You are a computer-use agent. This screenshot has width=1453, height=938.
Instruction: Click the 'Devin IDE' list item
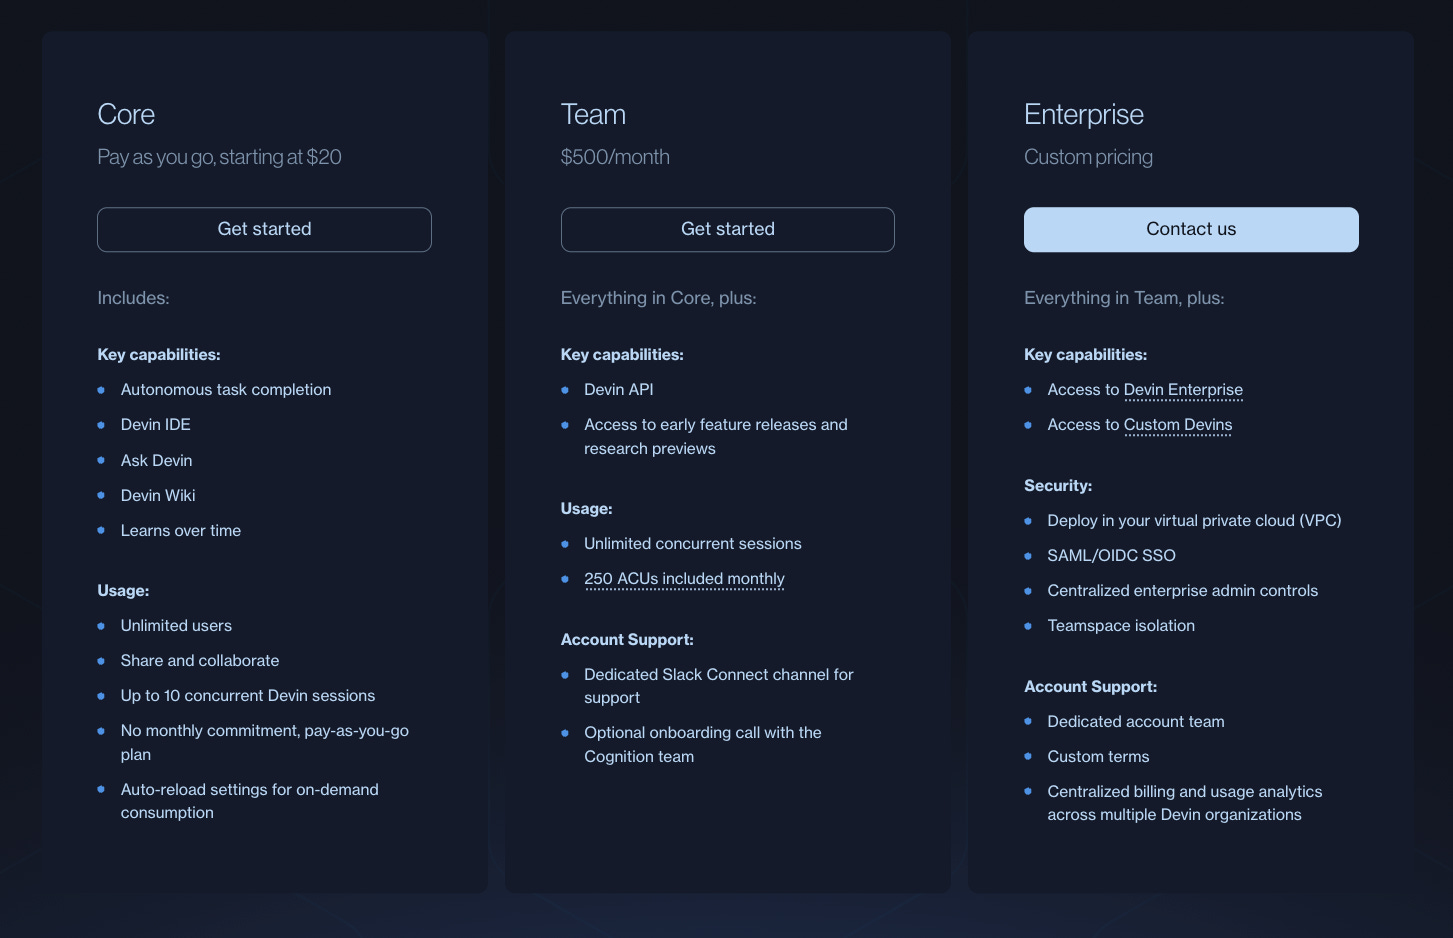coord(155,425)
